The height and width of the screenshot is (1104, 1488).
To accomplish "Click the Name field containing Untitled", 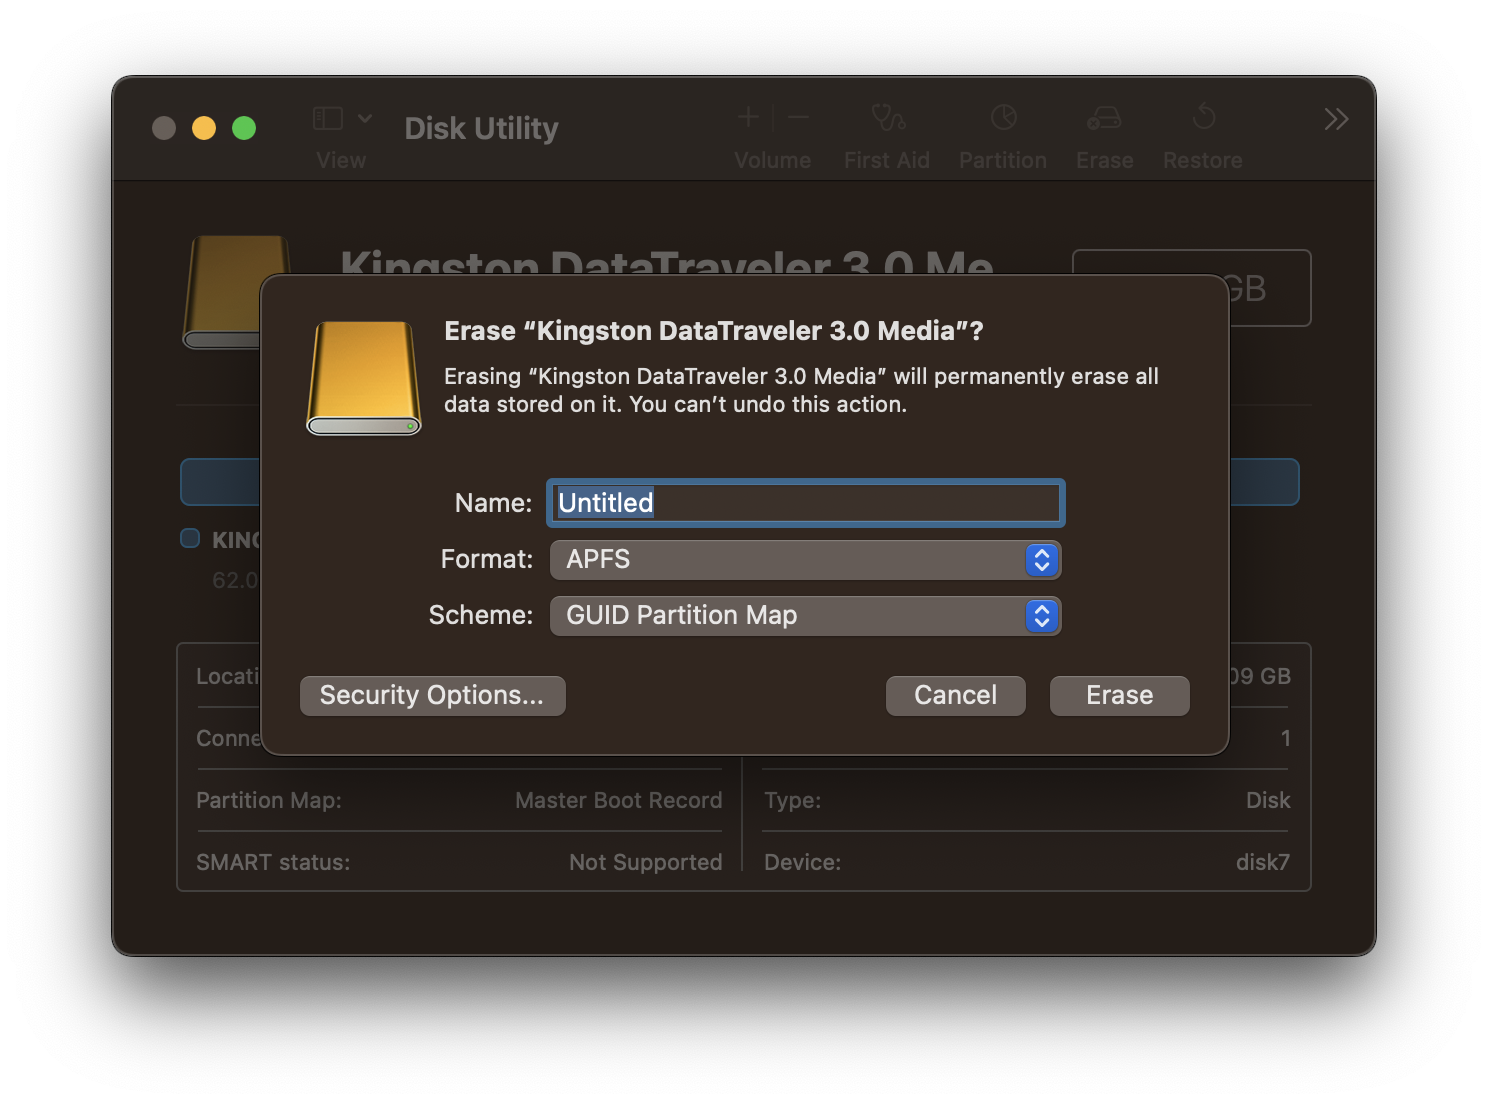I will point(805,503).
